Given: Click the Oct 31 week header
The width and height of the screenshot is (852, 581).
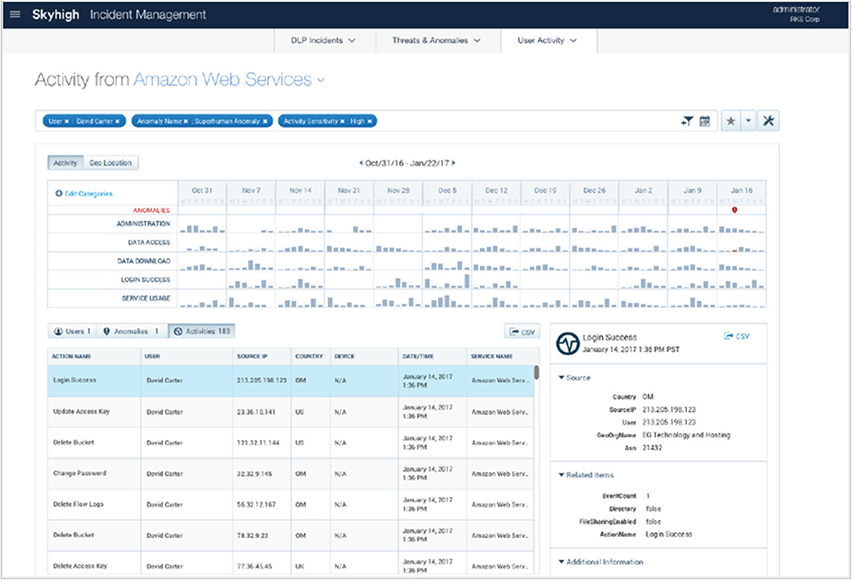Looking at the screenshot, I should coord(202,191).
